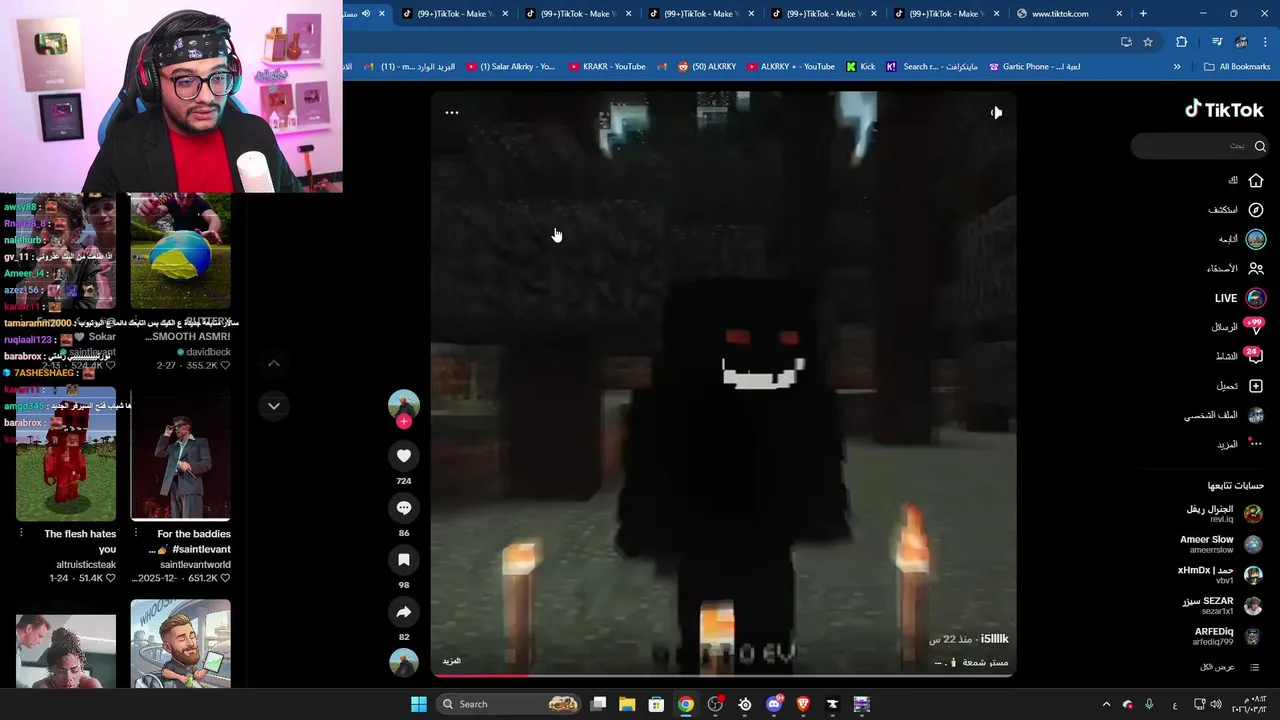
Task: Open Profile entry in the sidebar
Action: (x=1224, y=415)
